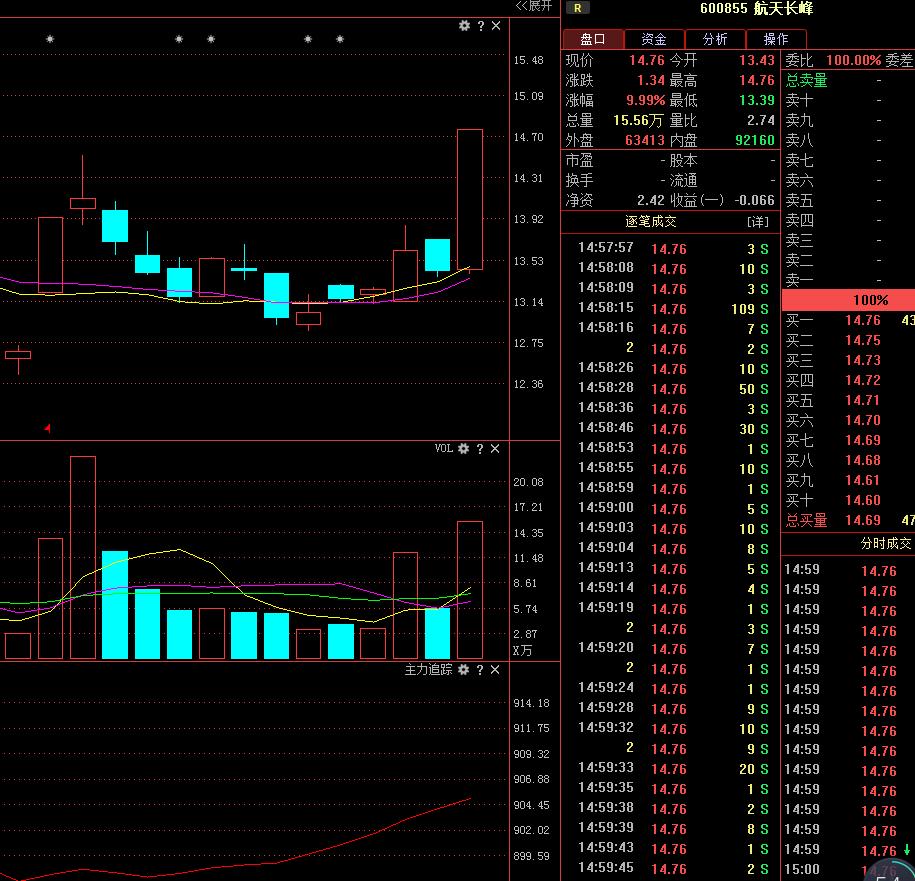Viewport: 915px width, 881px height.
Task: Click the R margin-trading badge
Action: [577, 9]
